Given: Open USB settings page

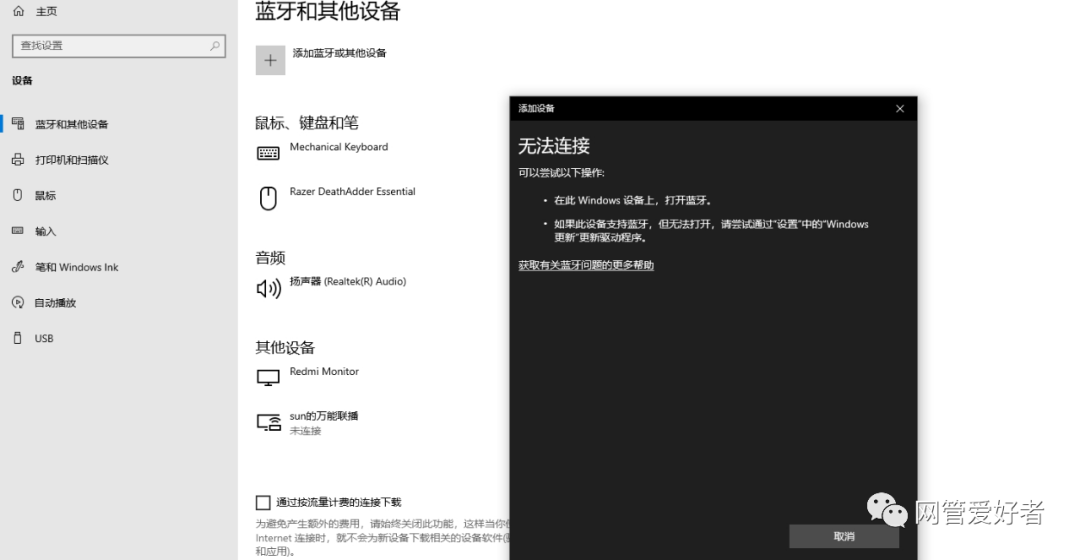Looking at the screenshot, I should [x=44, y=339].
